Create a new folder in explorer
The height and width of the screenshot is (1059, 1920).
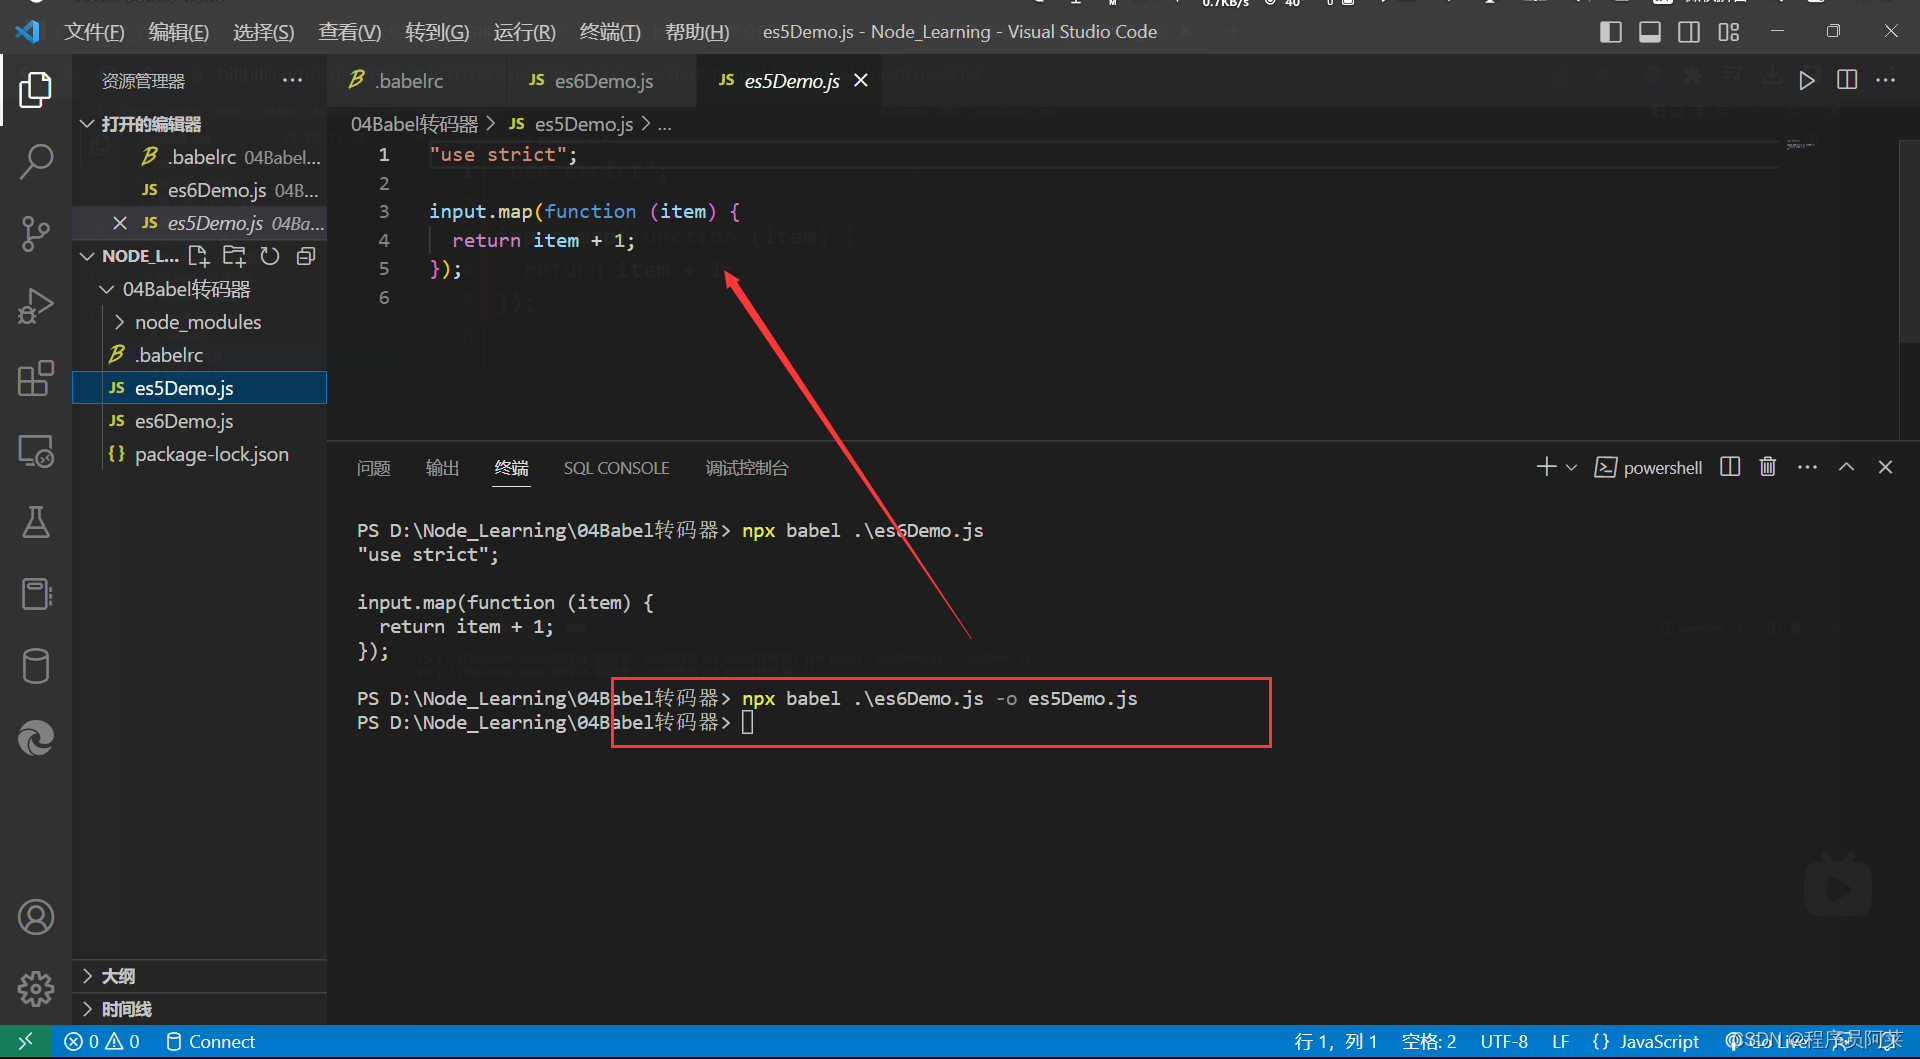234,256
